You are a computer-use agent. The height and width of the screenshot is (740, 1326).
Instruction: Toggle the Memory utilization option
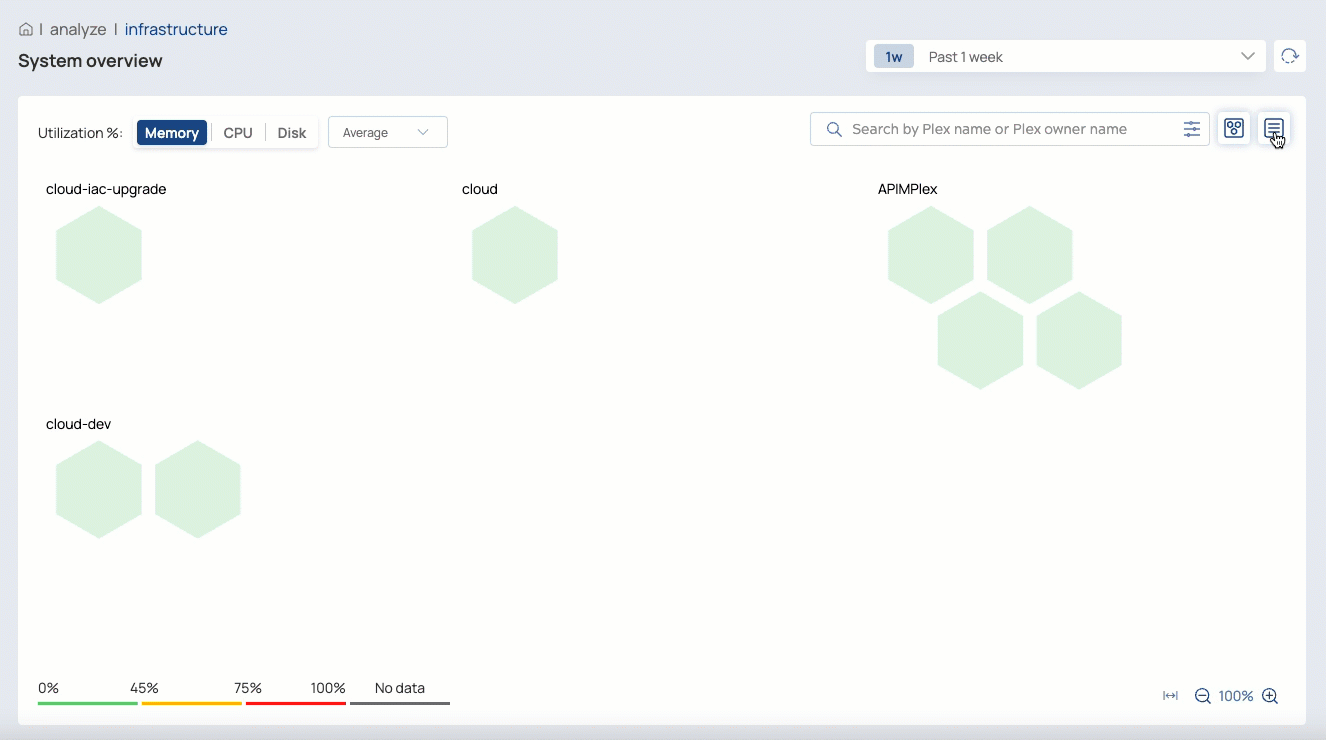pyautogui.click(x=171, y=132)
